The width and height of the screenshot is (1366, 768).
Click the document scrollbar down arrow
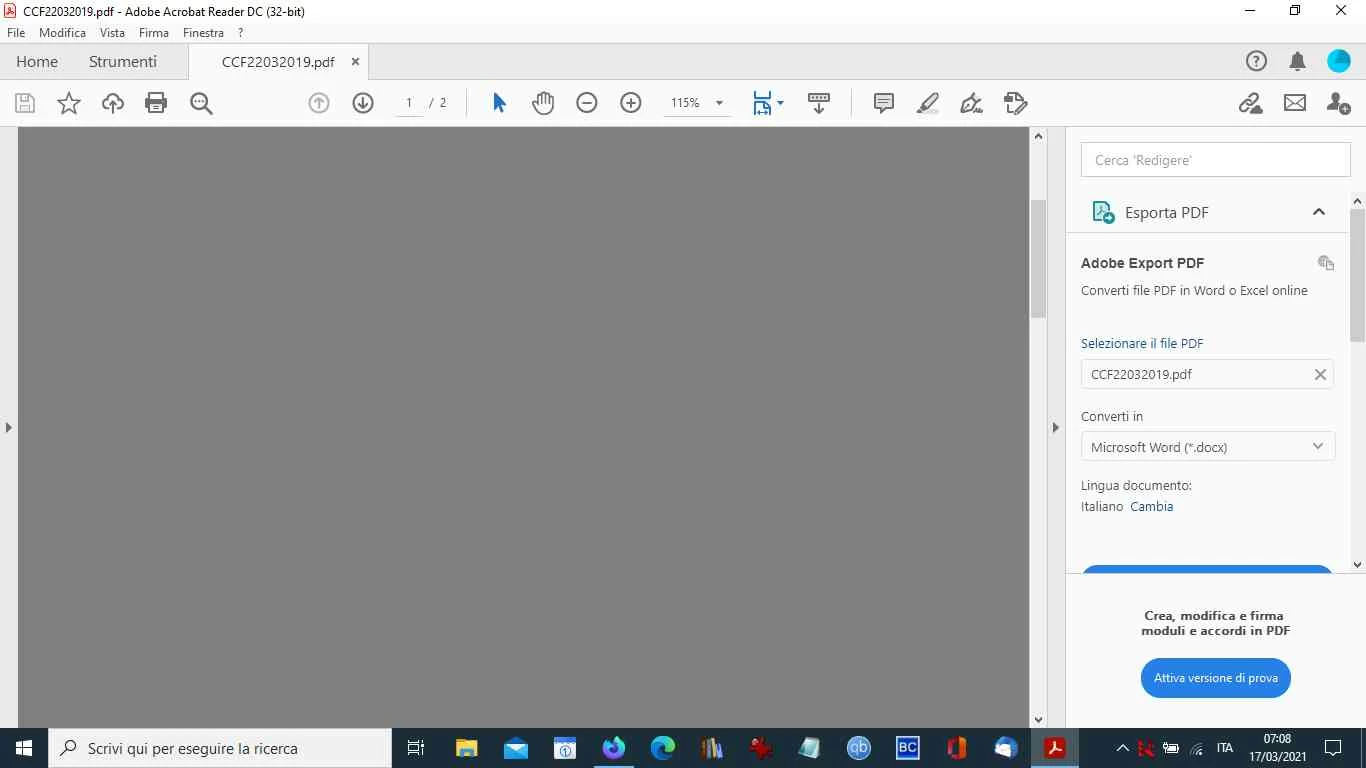1038,719
